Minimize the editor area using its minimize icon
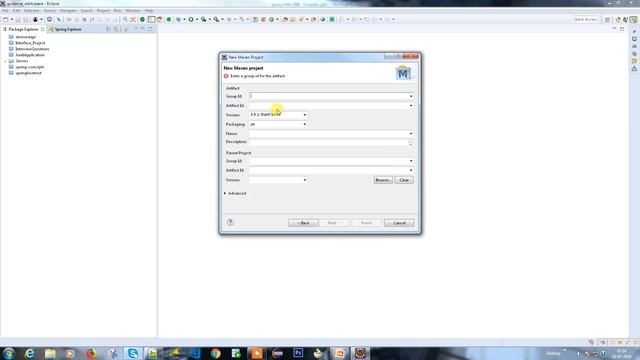This screenshot has width=640, height=360. [x=614, y=29]
